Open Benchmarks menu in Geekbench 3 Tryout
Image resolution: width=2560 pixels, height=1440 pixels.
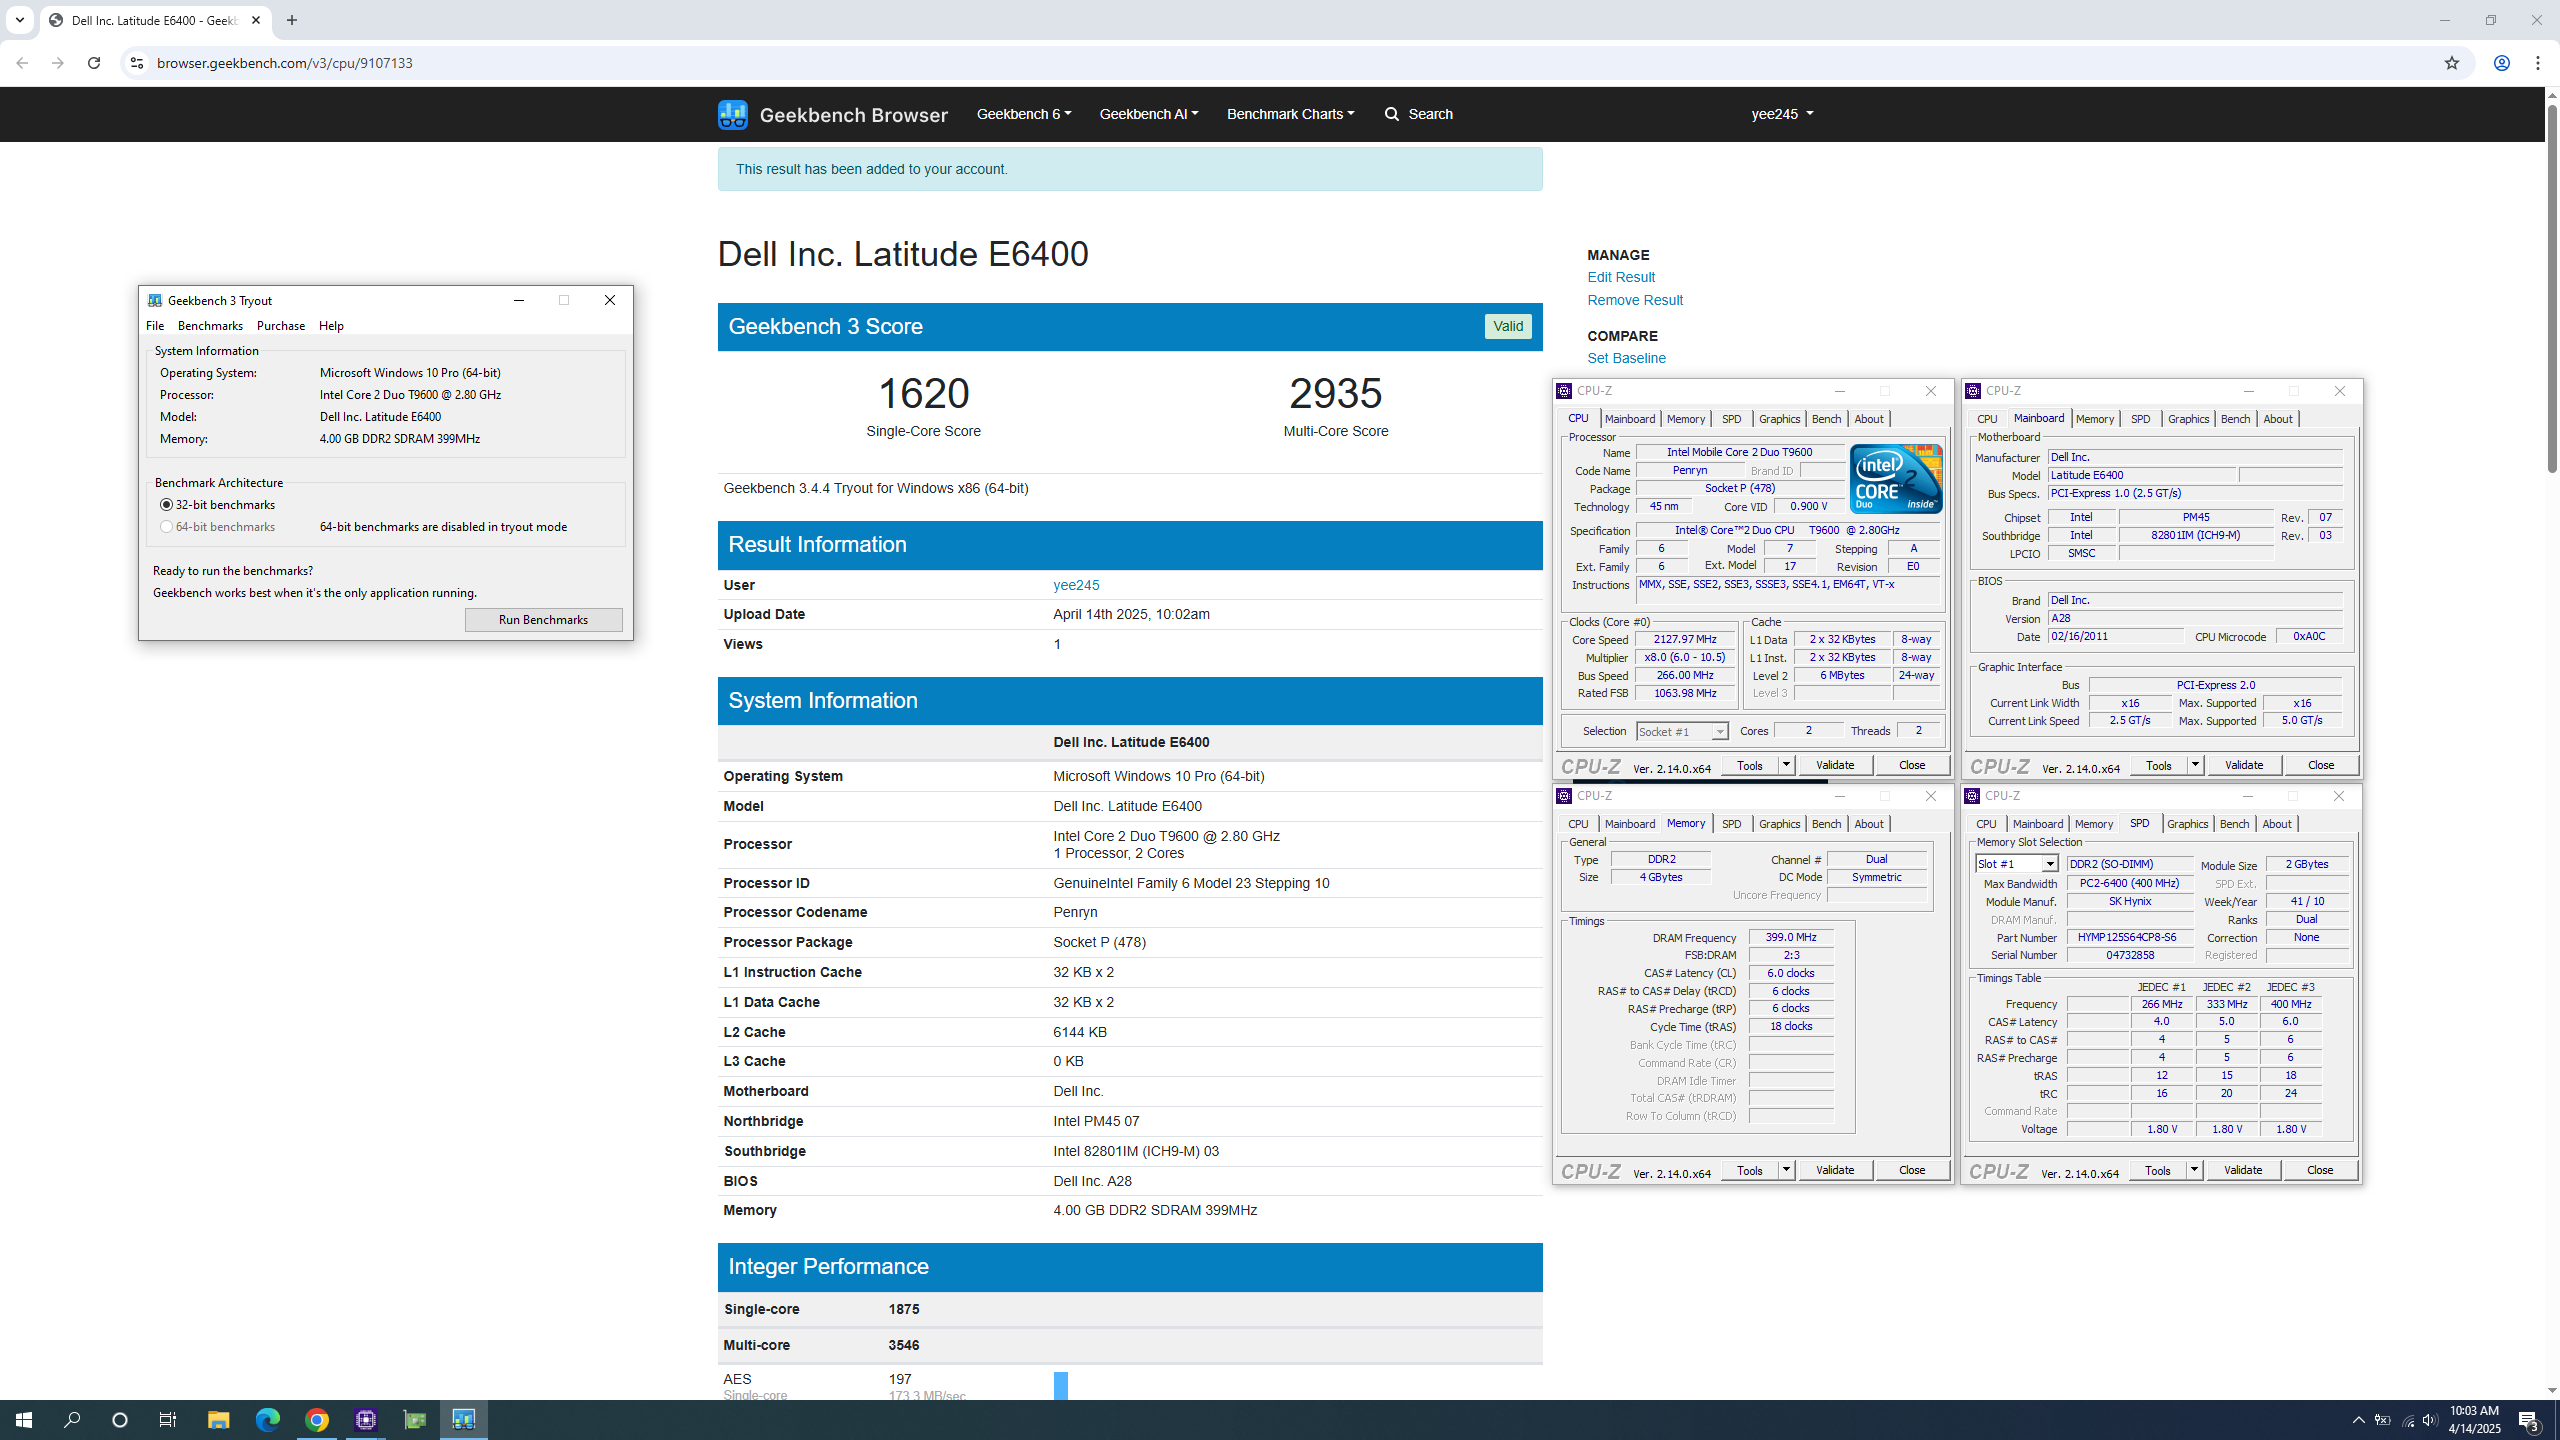(210, 326)
